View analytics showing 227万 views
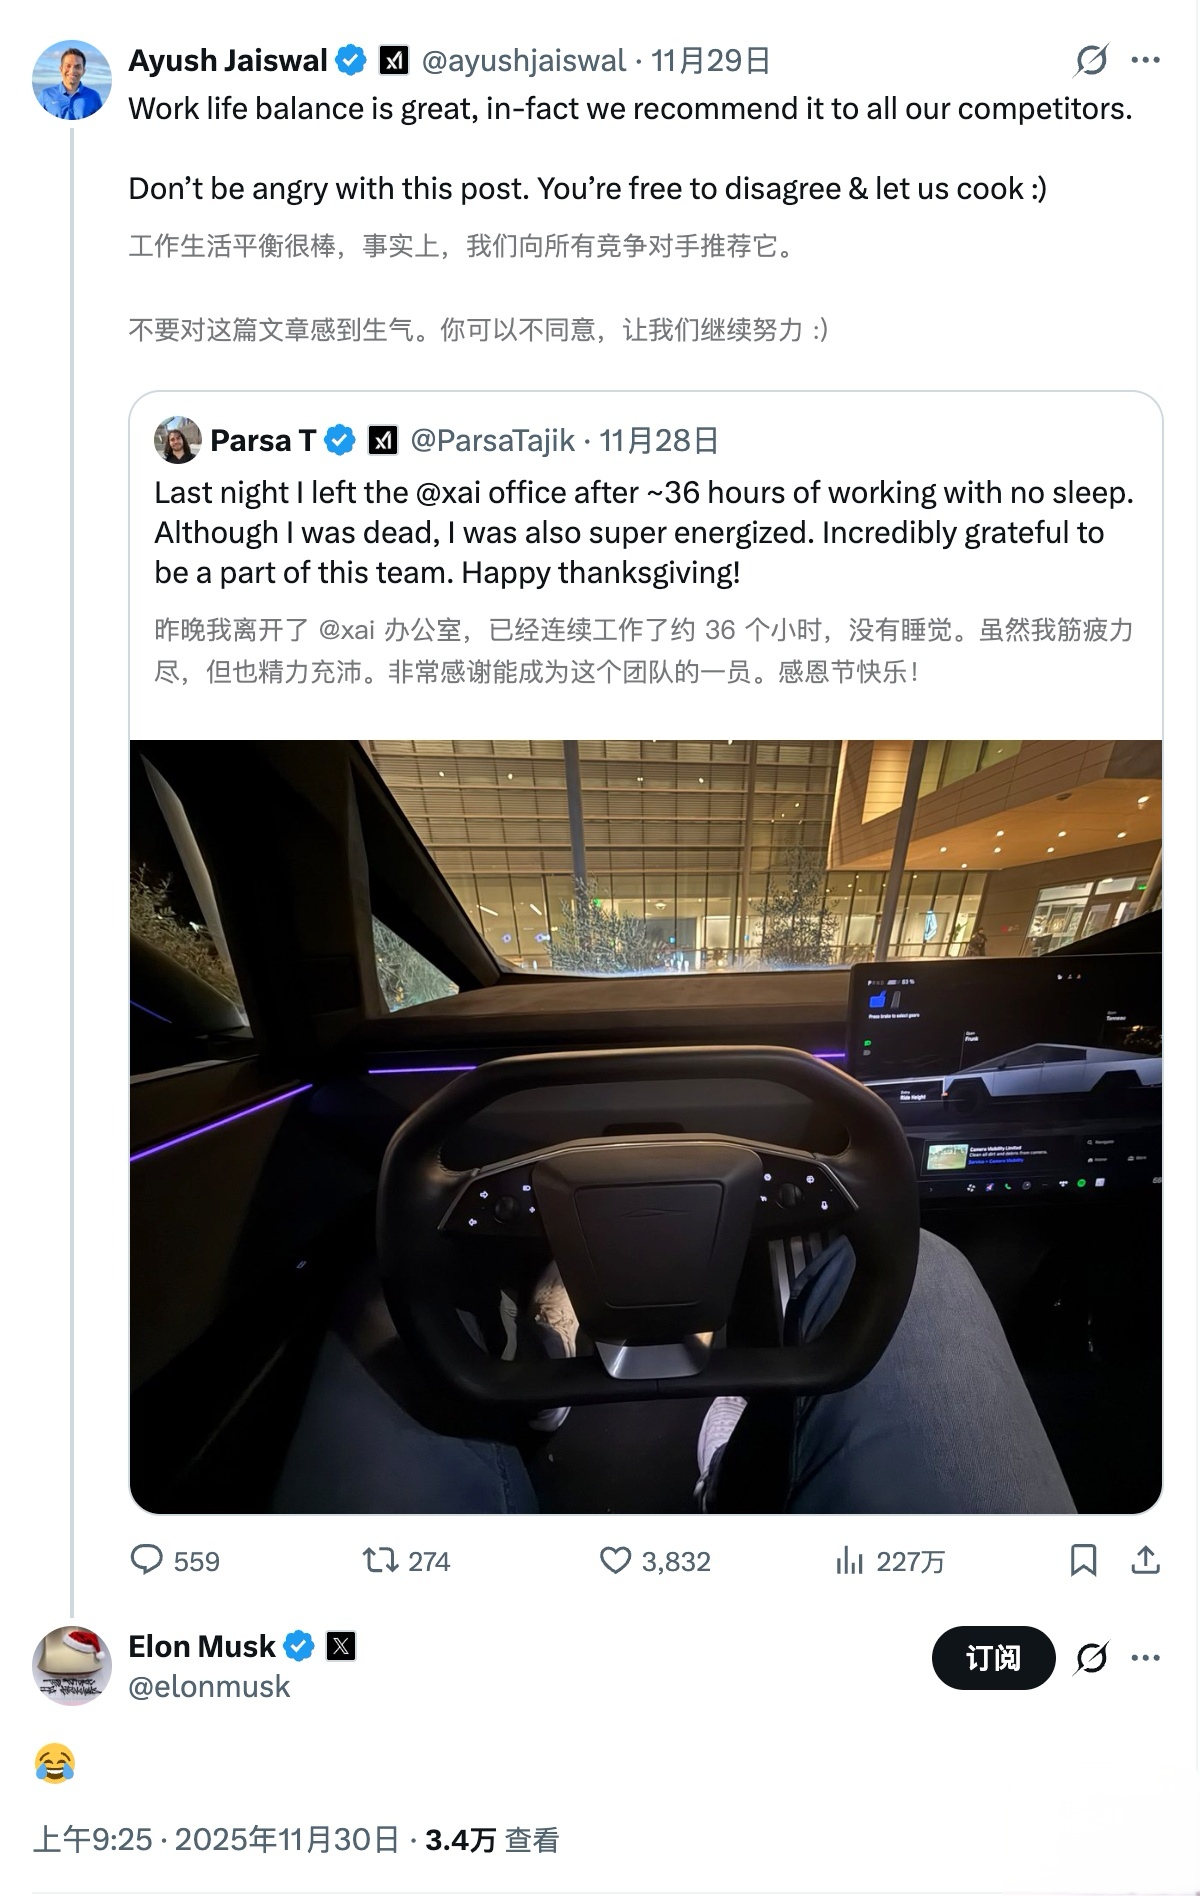The width and height of the screenshot is (1200, 1896). pyautogui.click(x=849, y=1560)
